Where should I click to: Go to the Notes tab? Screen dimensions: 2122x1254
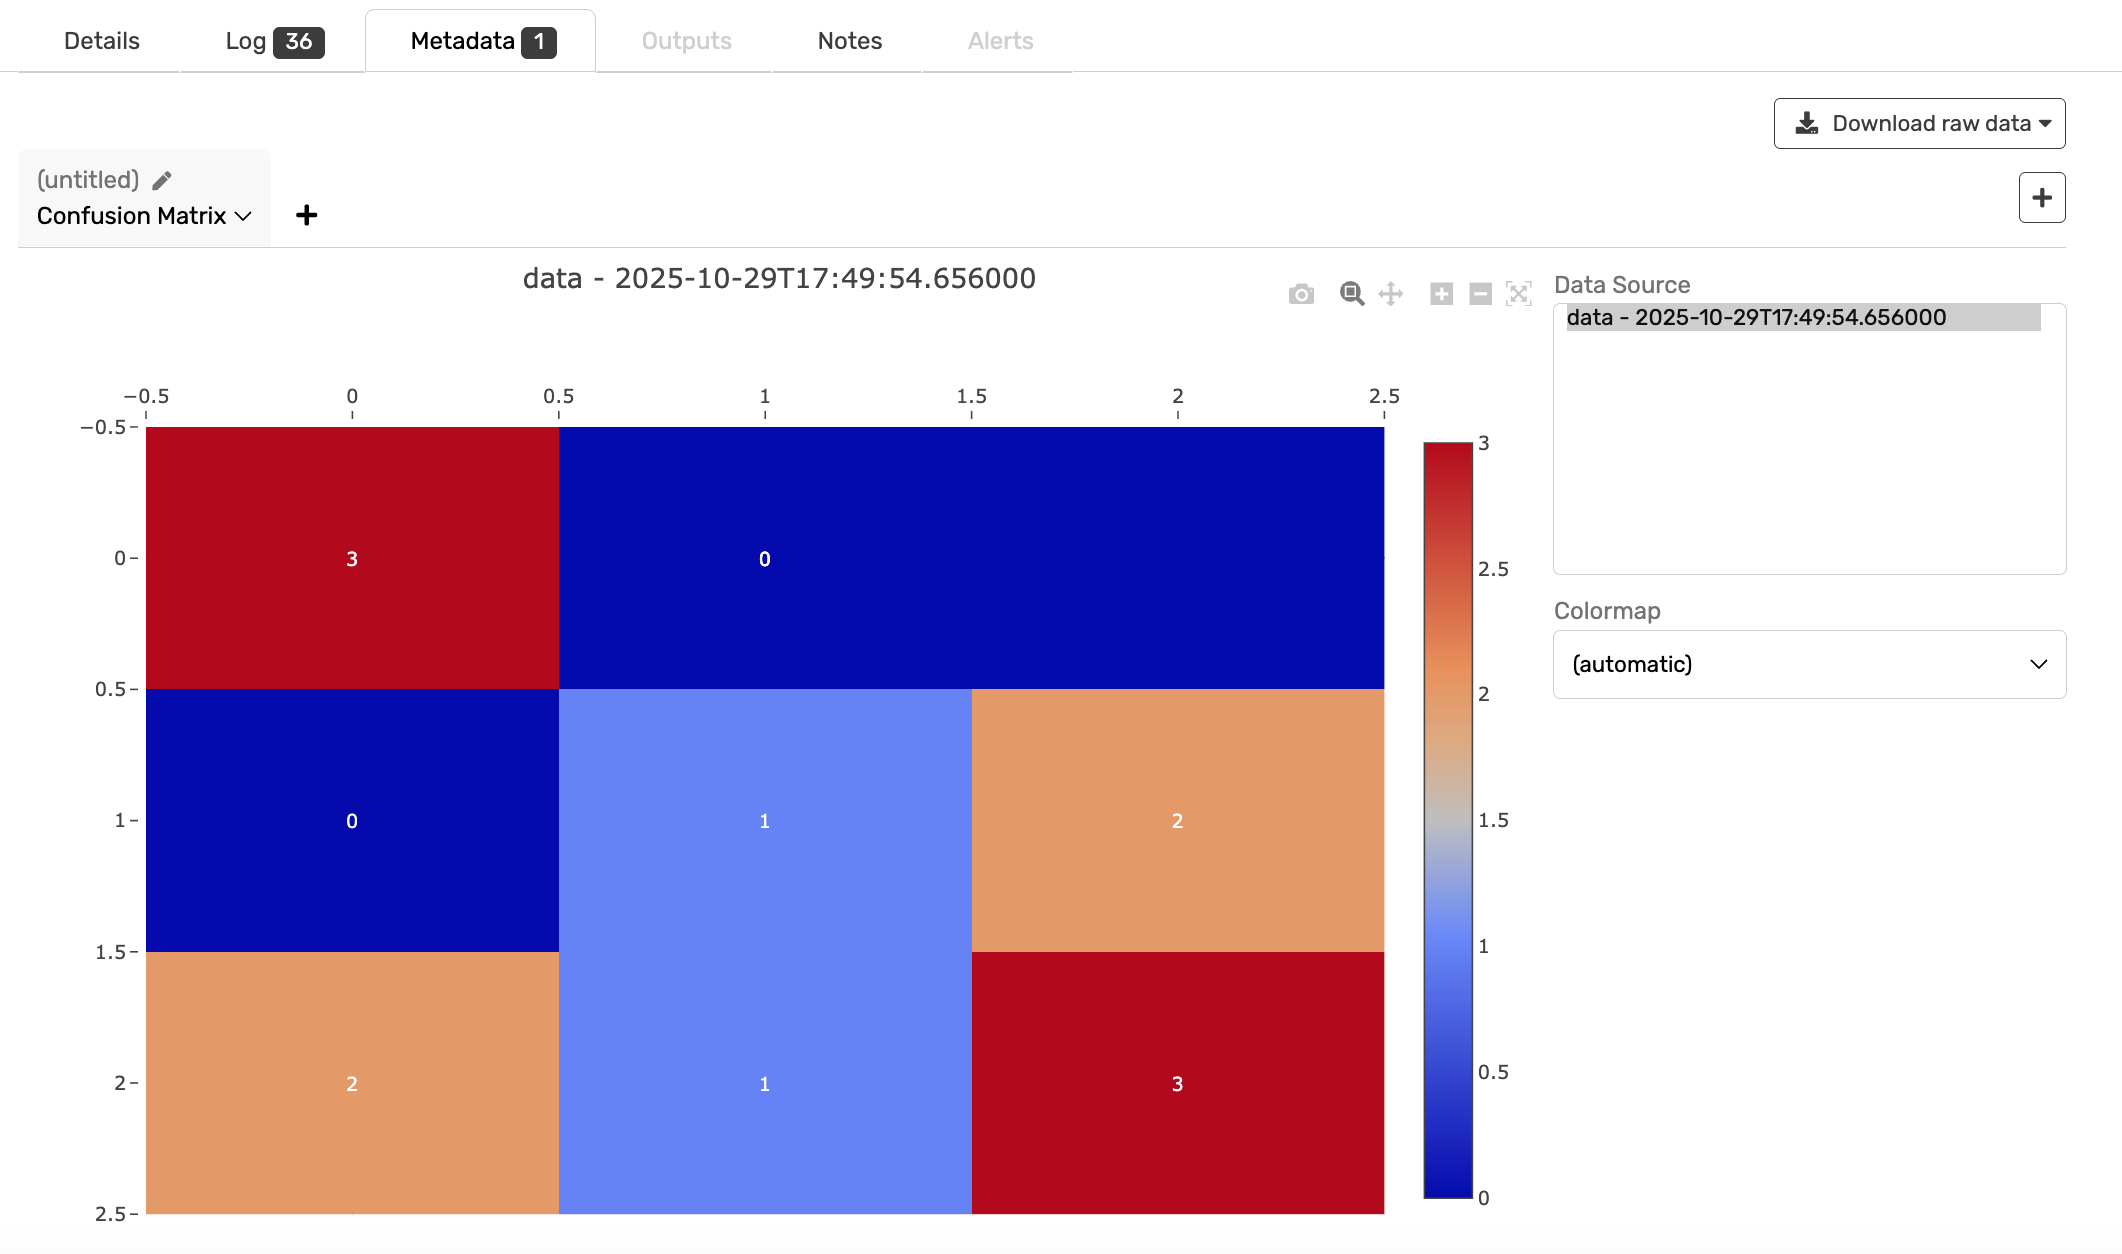coord(849,41)
